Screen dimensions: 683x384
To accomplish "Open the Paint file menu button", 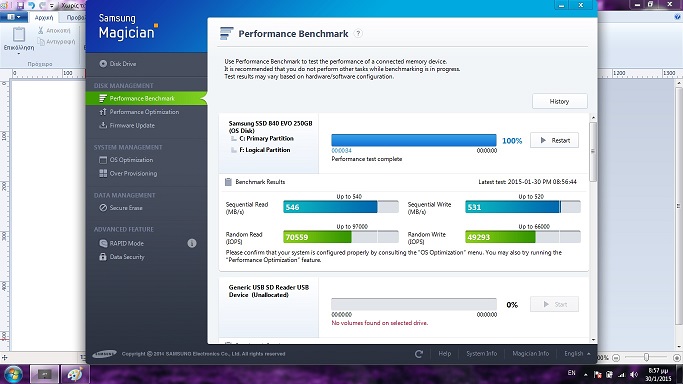I will click(x=14, y=17).
